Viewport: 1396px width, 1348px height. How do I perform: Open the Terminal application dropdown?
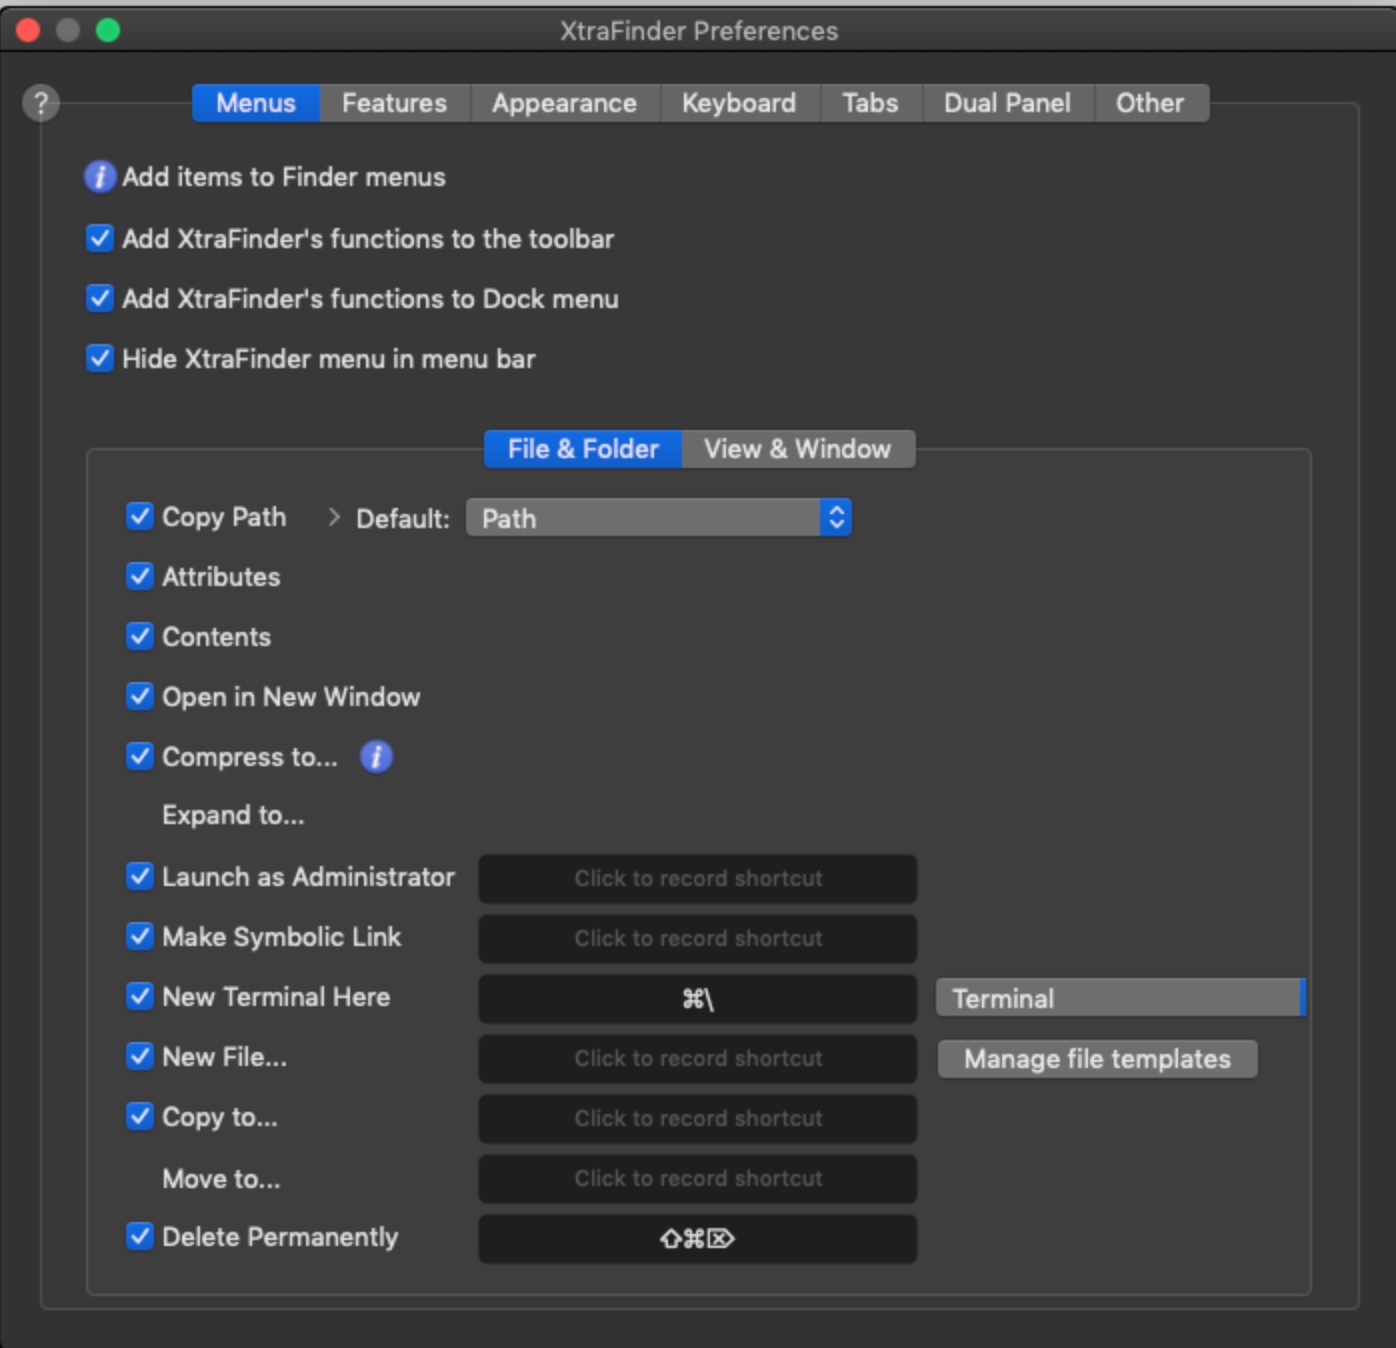(x=1120, y=998)
